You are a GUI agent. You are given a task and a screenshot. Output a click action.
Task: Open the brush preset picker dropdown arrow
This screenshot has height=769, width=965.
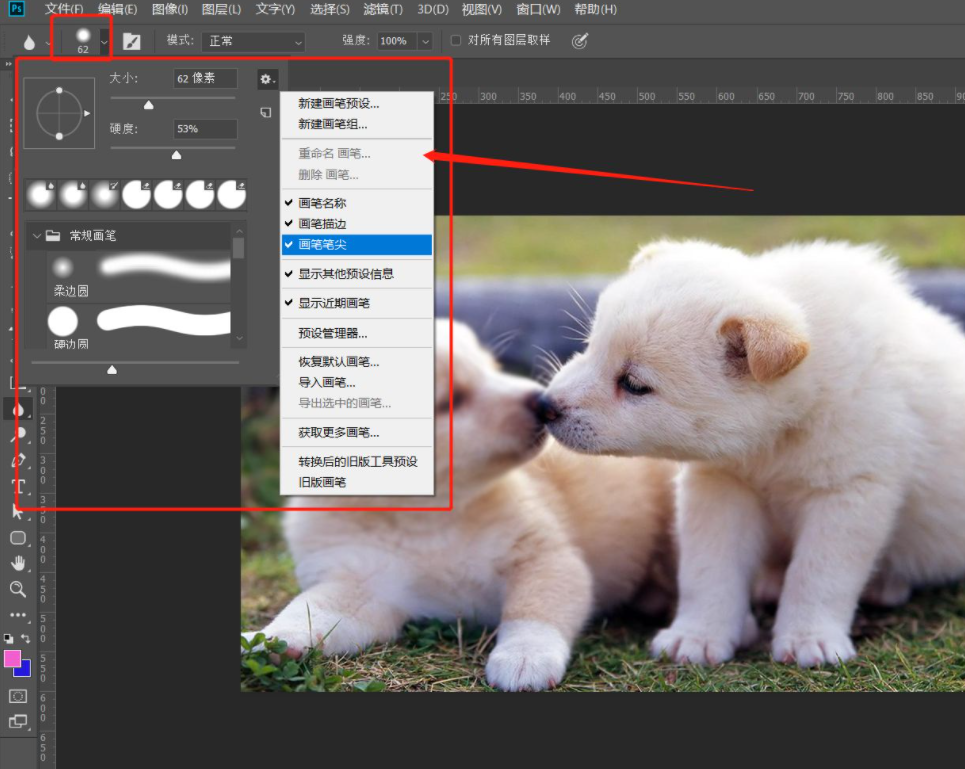tap(104, 42)
